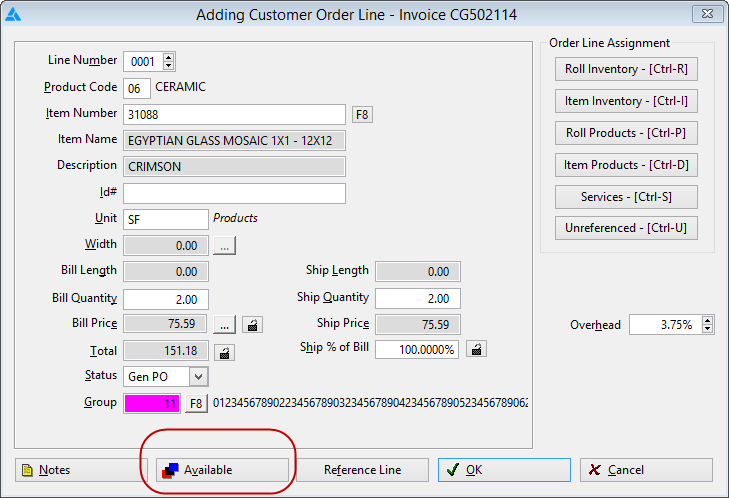Confirm with the green checkmark OK button
This screenshot has width=729, height=498.
coord(504,470)
